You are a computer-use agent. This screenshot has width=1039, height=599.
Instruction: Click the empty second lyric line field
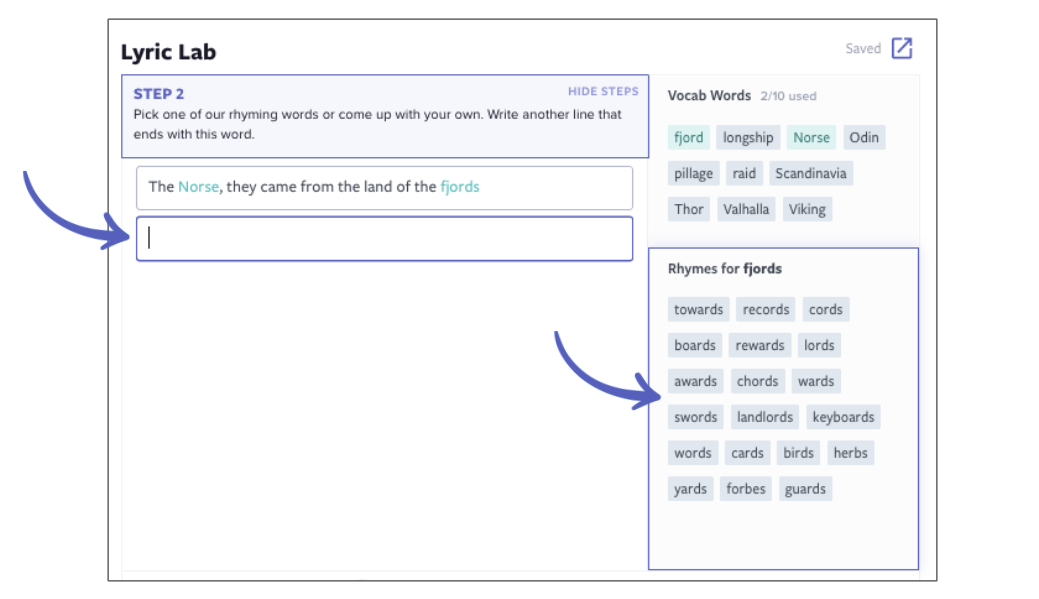[x=384, y=238]
